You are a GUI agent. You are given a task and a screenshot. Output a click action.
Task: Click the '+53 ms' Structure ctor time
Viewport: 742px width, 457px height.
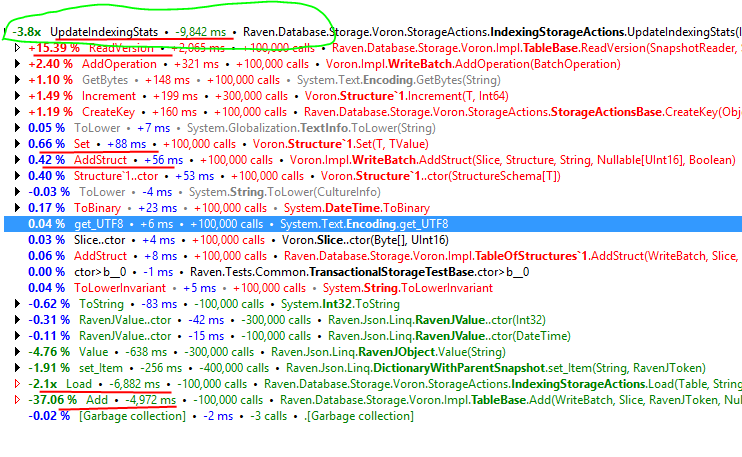coord(194,176)
